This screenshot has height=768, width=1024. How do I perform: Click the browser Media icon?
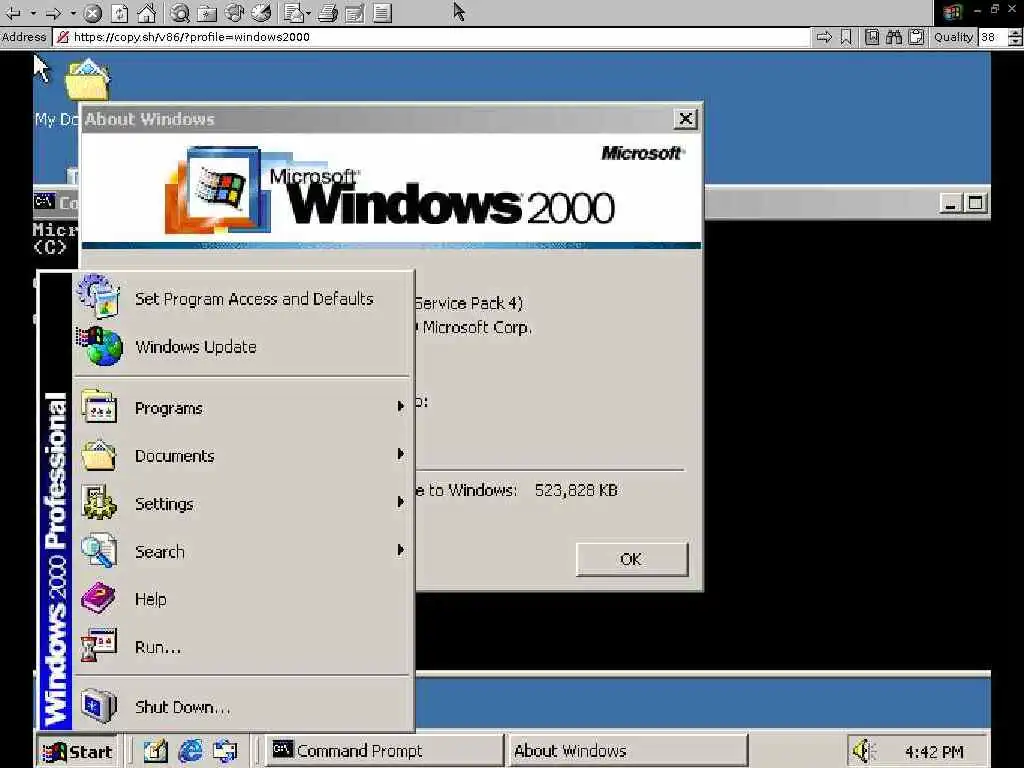pyautogui.click(x=234, y=12)
